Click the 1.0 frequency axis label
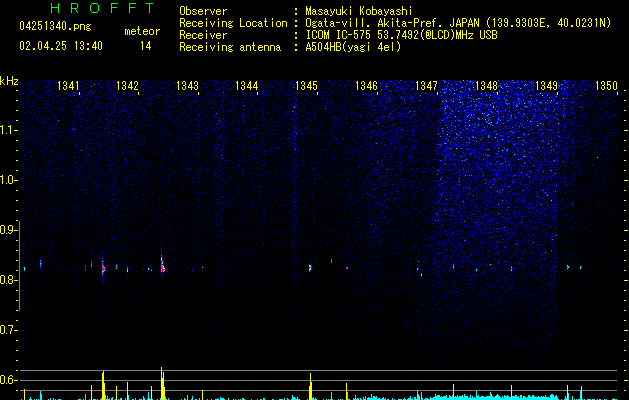 point(9,180)
